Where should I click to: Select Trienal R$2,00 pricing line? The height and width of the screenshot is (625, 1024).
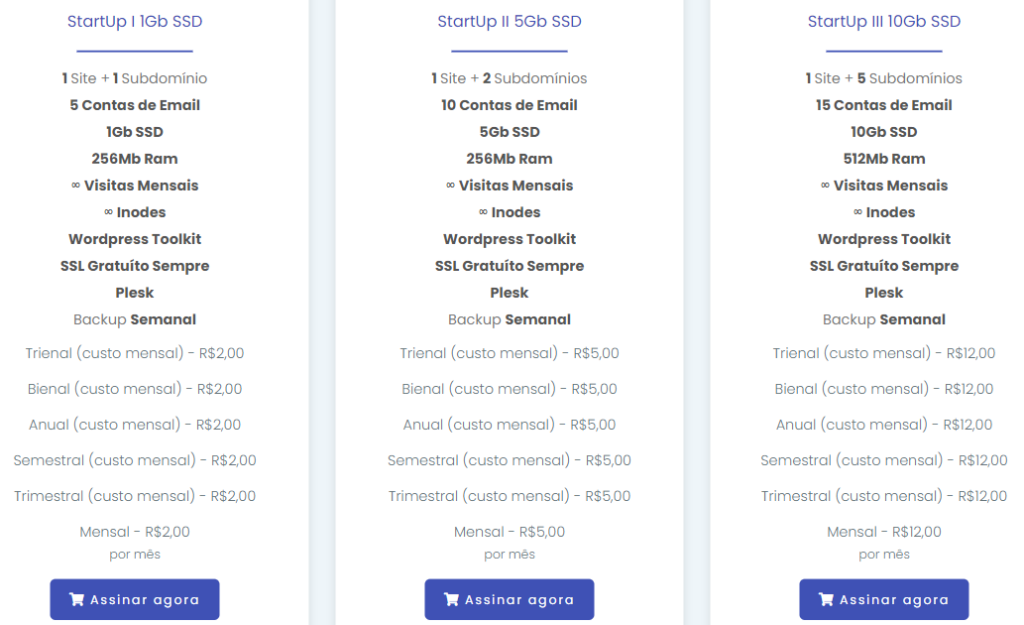click(x=135, y=353)
